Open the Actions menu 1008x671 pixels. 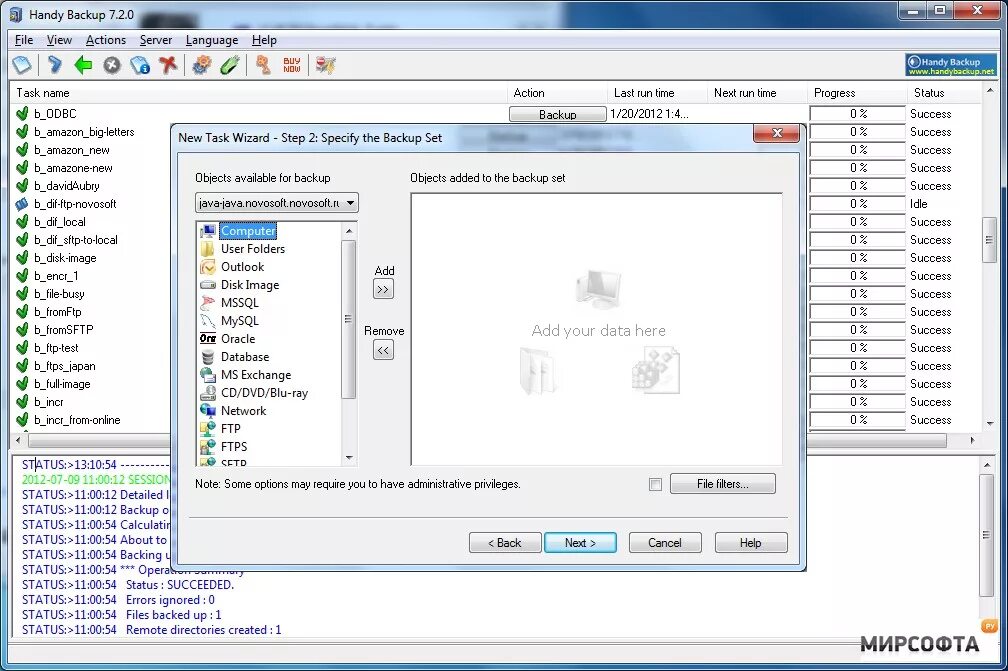pyautogui.click(x=105, y=40)
